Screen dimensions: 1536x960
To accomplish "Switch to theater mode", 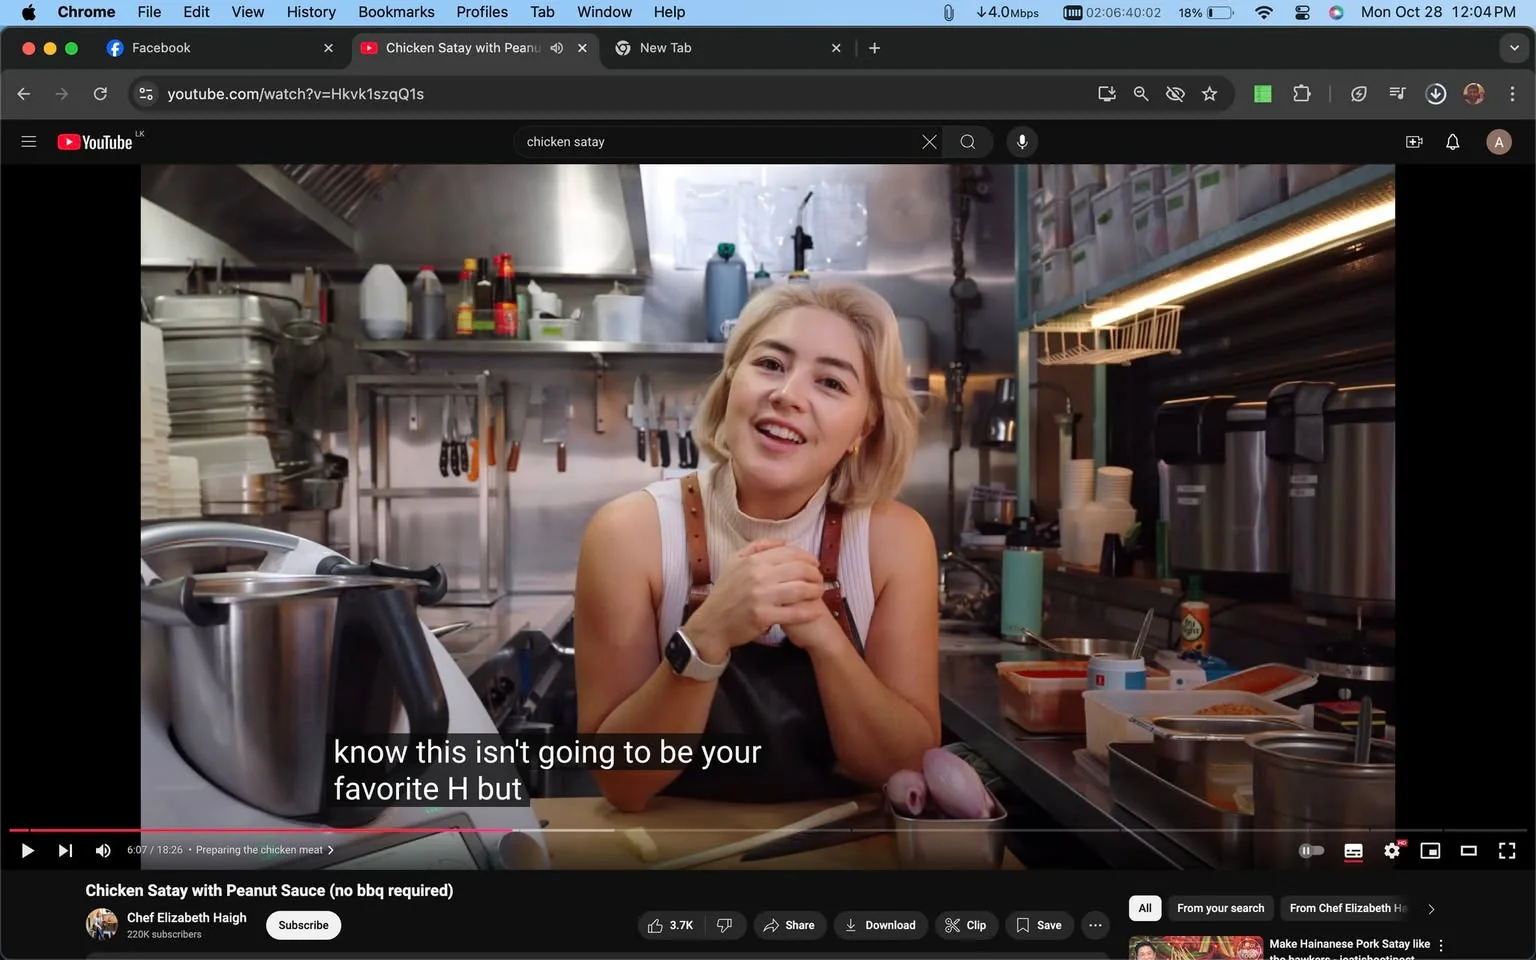I will (1468, 851).
